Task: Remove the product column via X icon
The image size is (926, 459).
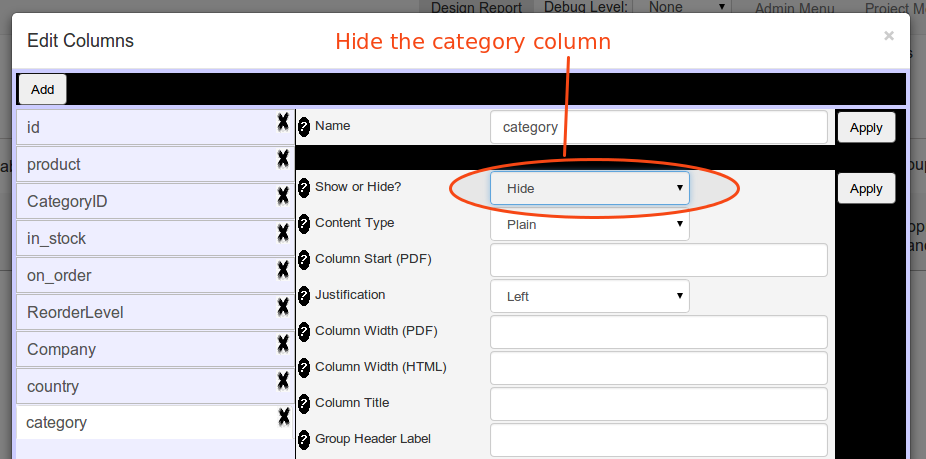Action: 283,159
